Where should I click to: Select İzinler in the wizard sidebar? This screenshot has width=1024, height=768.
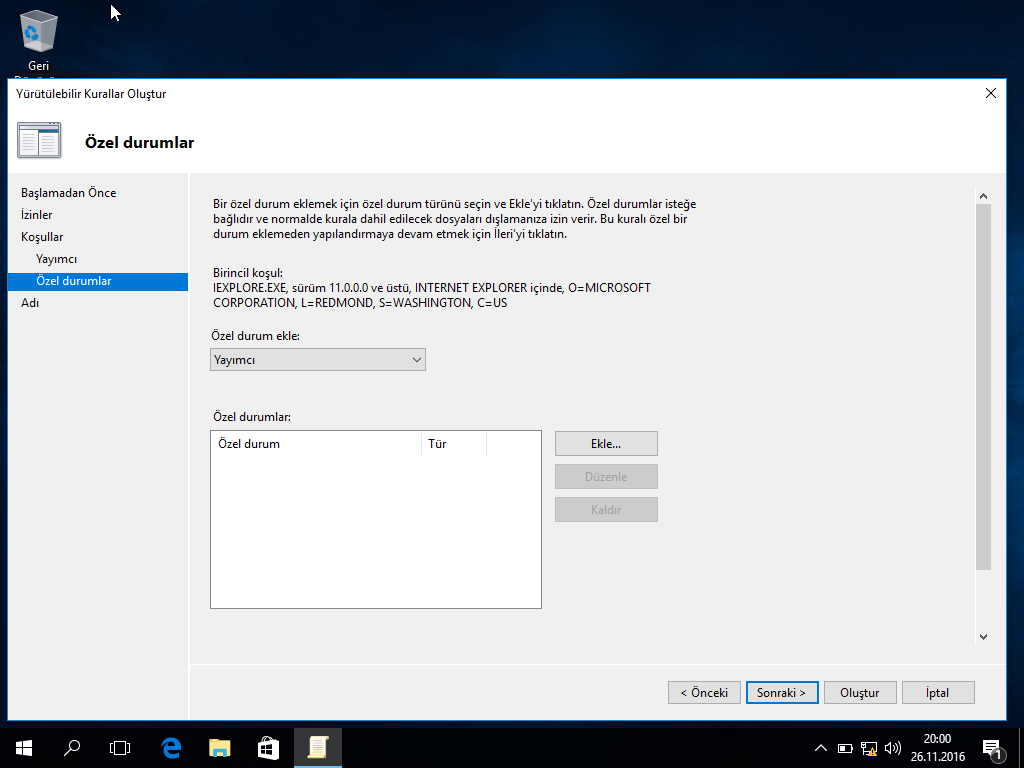[x=37, y=215]
